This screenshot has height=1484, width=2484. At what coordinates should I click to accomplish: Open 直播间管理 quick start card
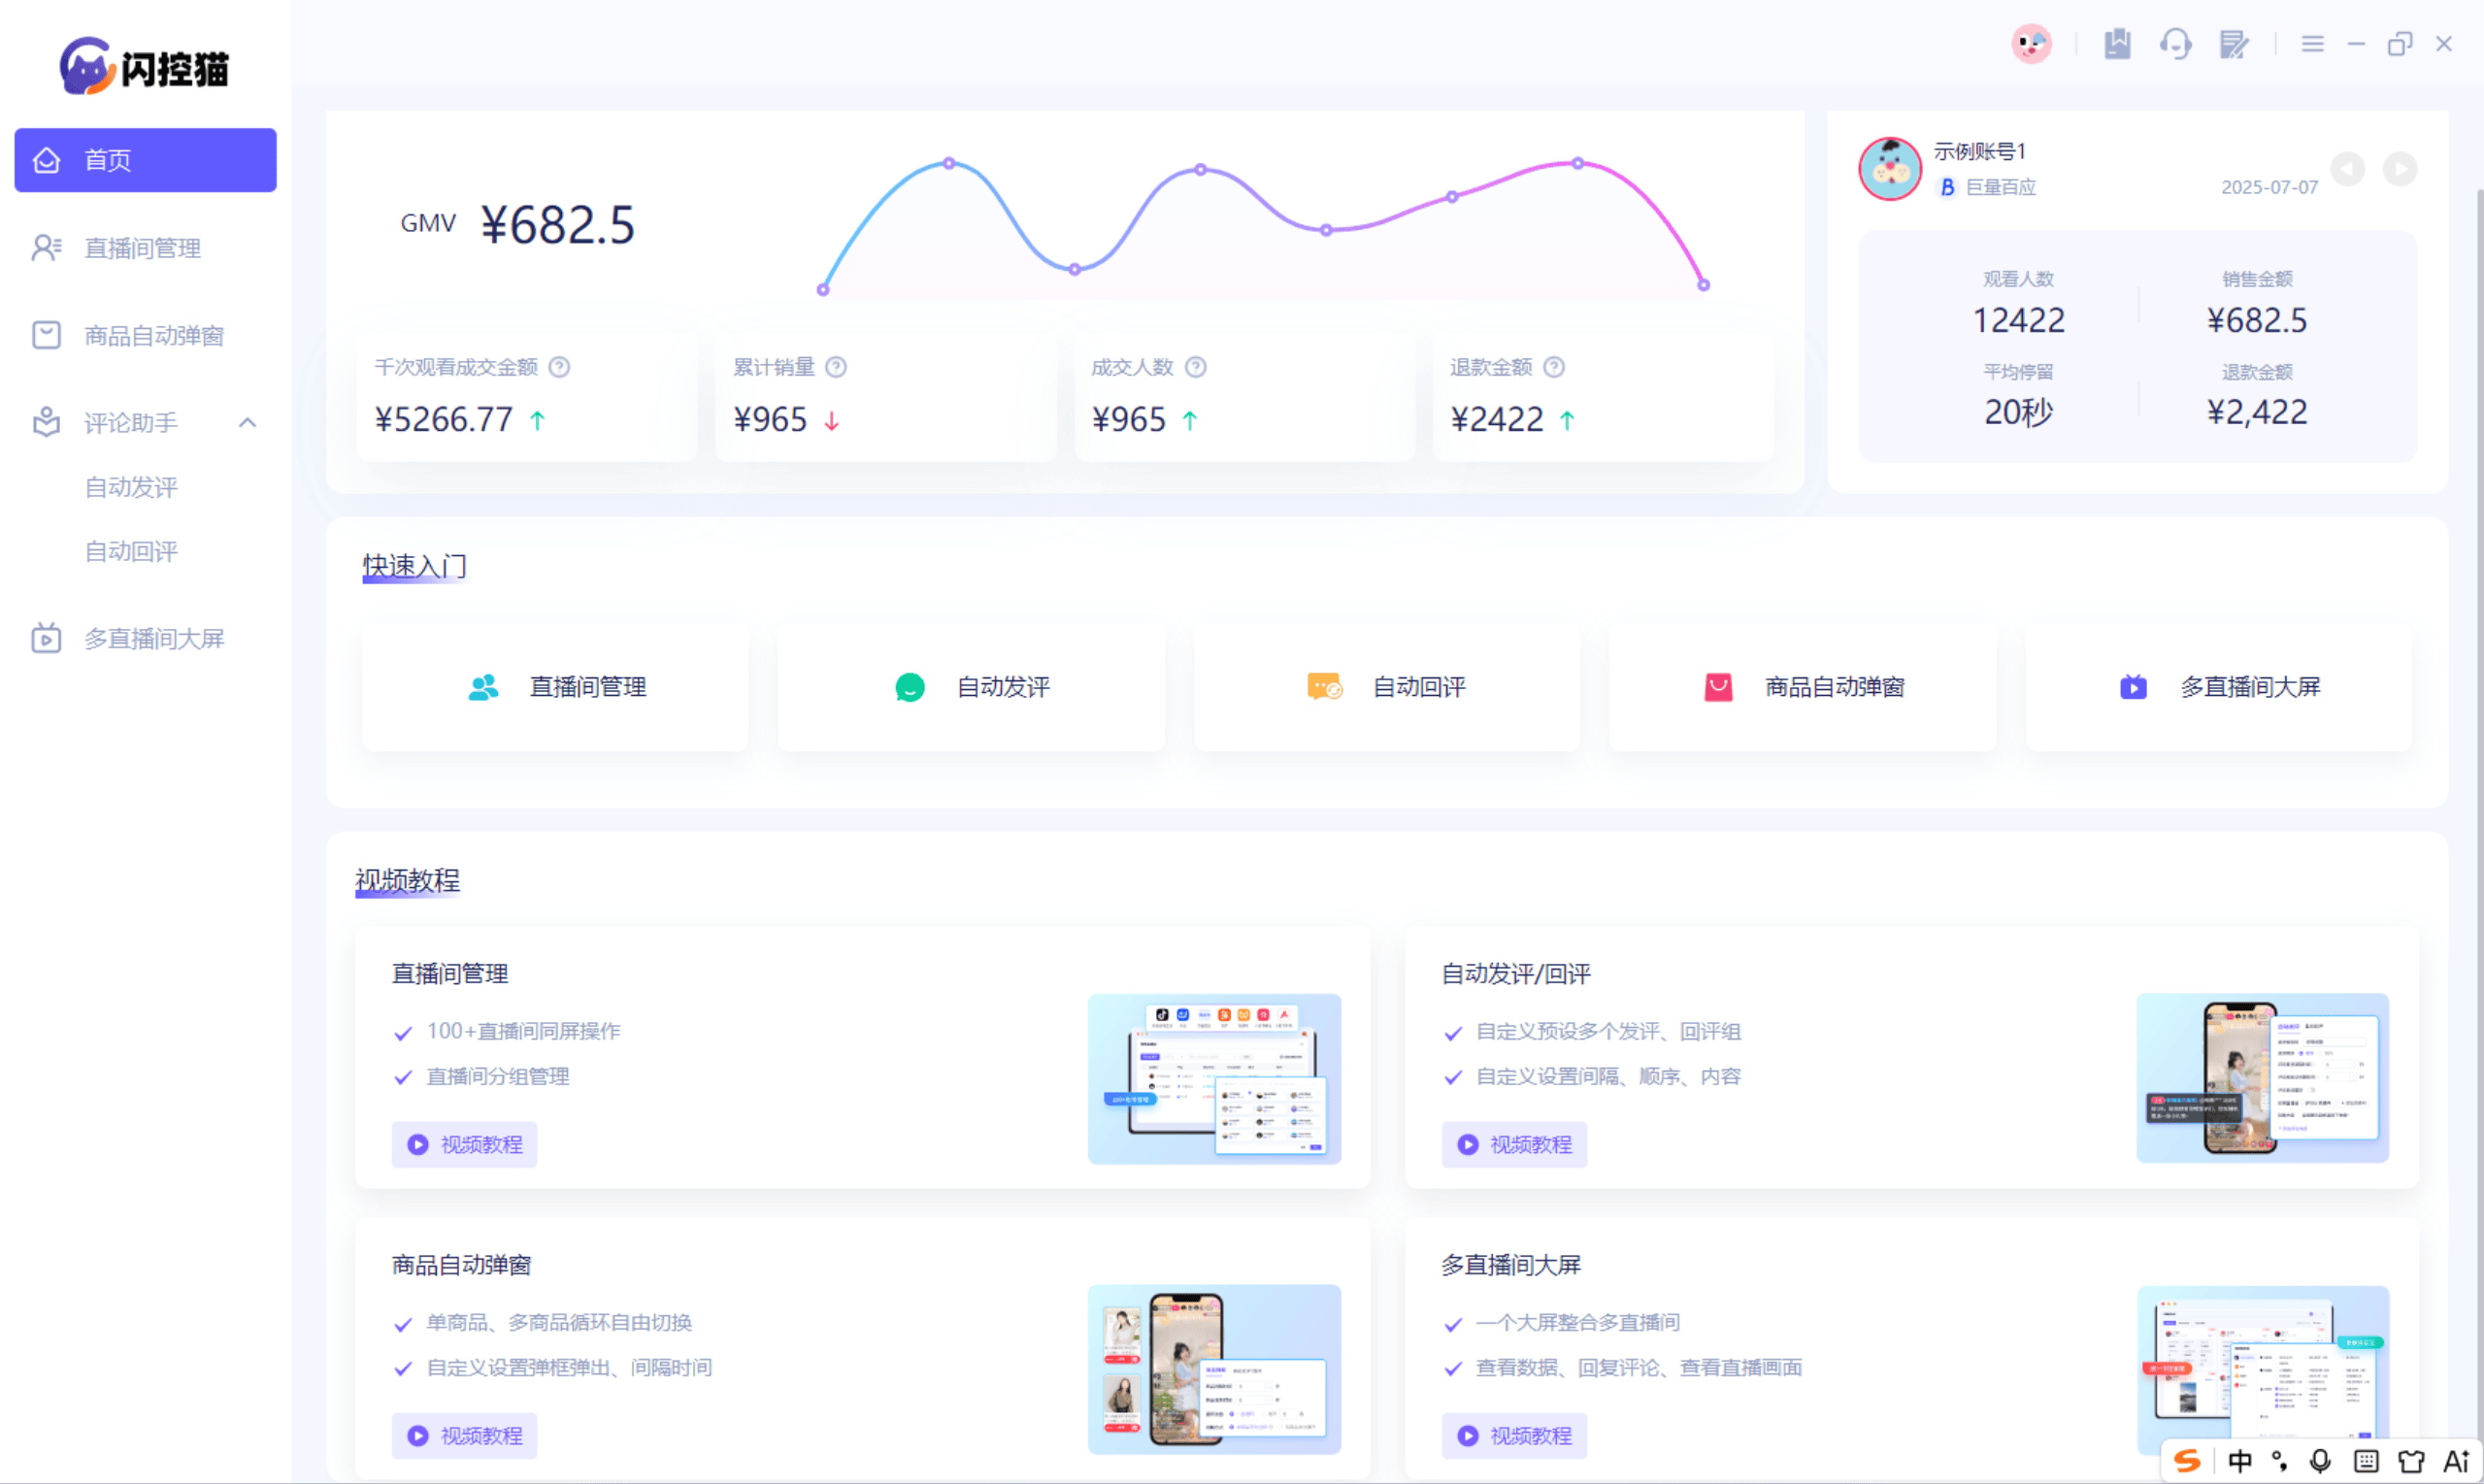(555, 687)
